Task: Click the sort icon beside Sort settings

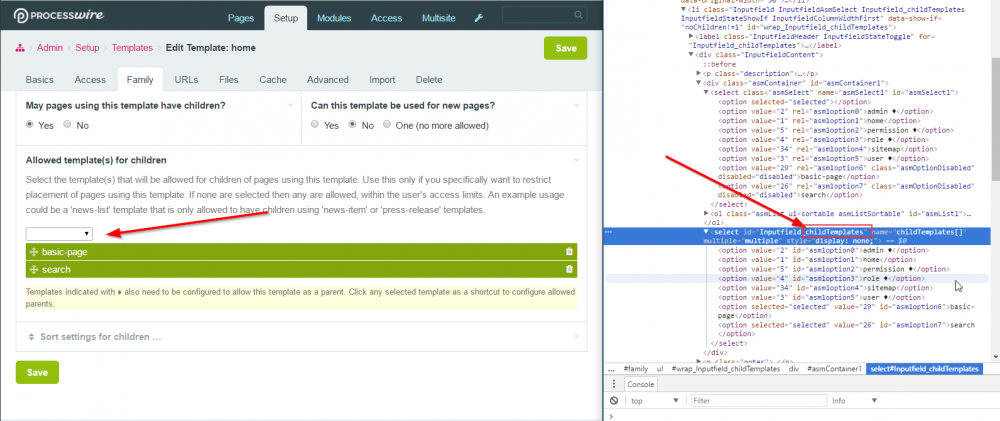Action: click(31, 336)
